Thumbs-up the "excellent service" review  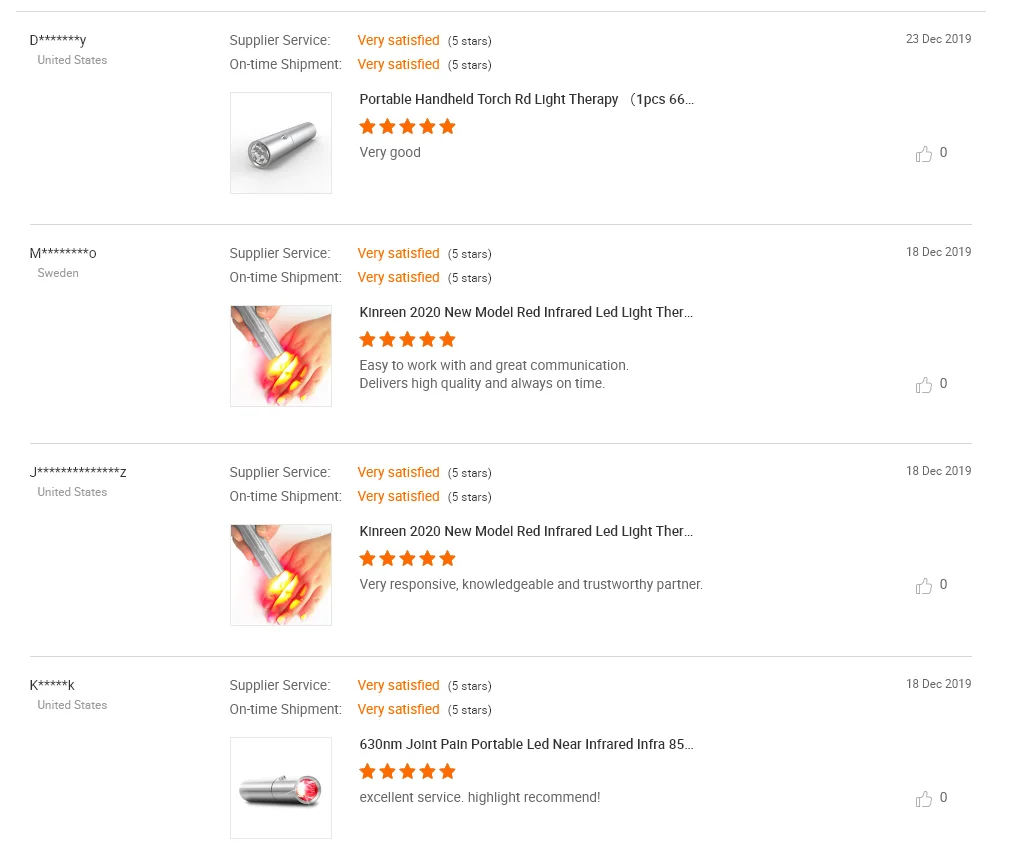point(923,799)
